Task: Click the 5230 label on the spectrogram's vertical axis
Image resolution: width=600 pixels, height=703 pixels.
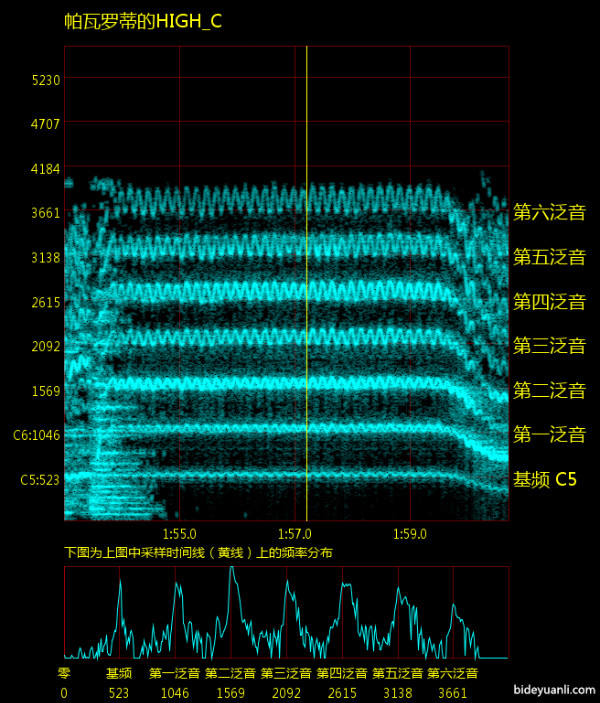Action: point(46,80)
